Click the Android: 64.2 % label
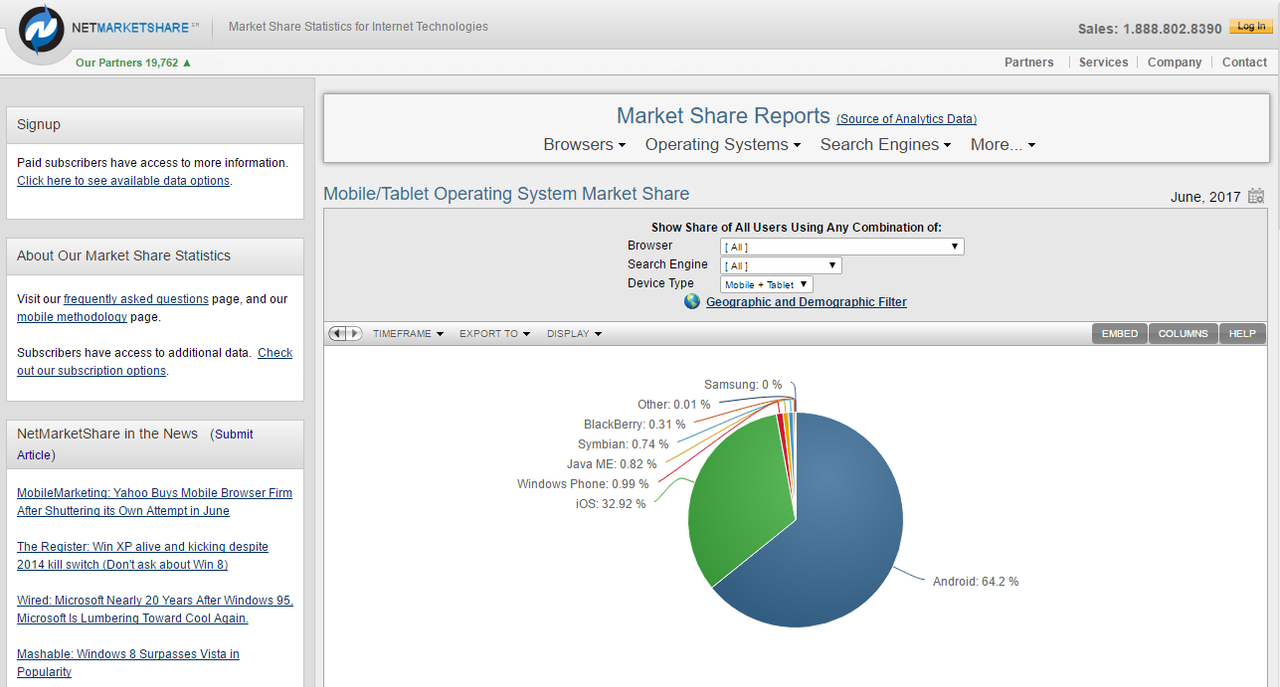This screenshot has width=1280, height=687. (x=975, y=581)
